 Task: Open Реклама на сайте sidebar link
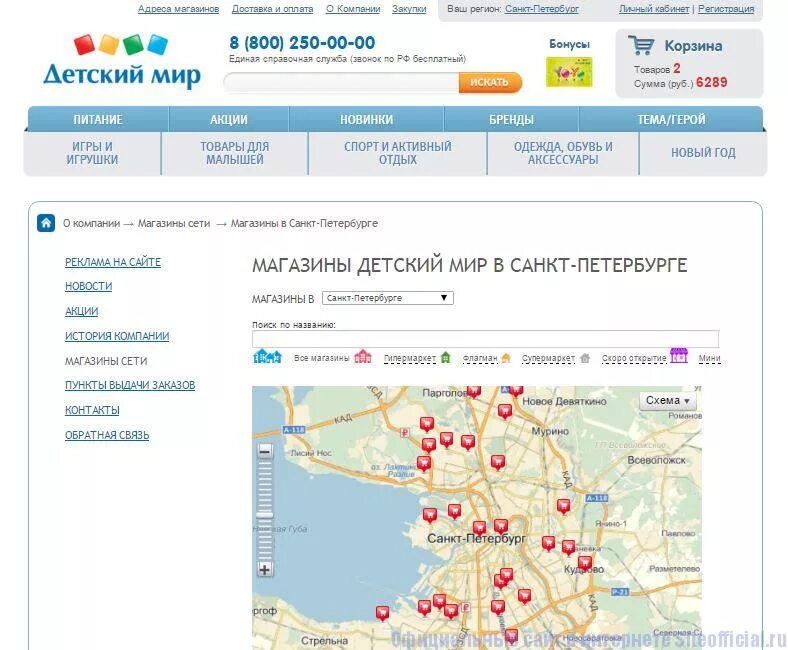113,262
